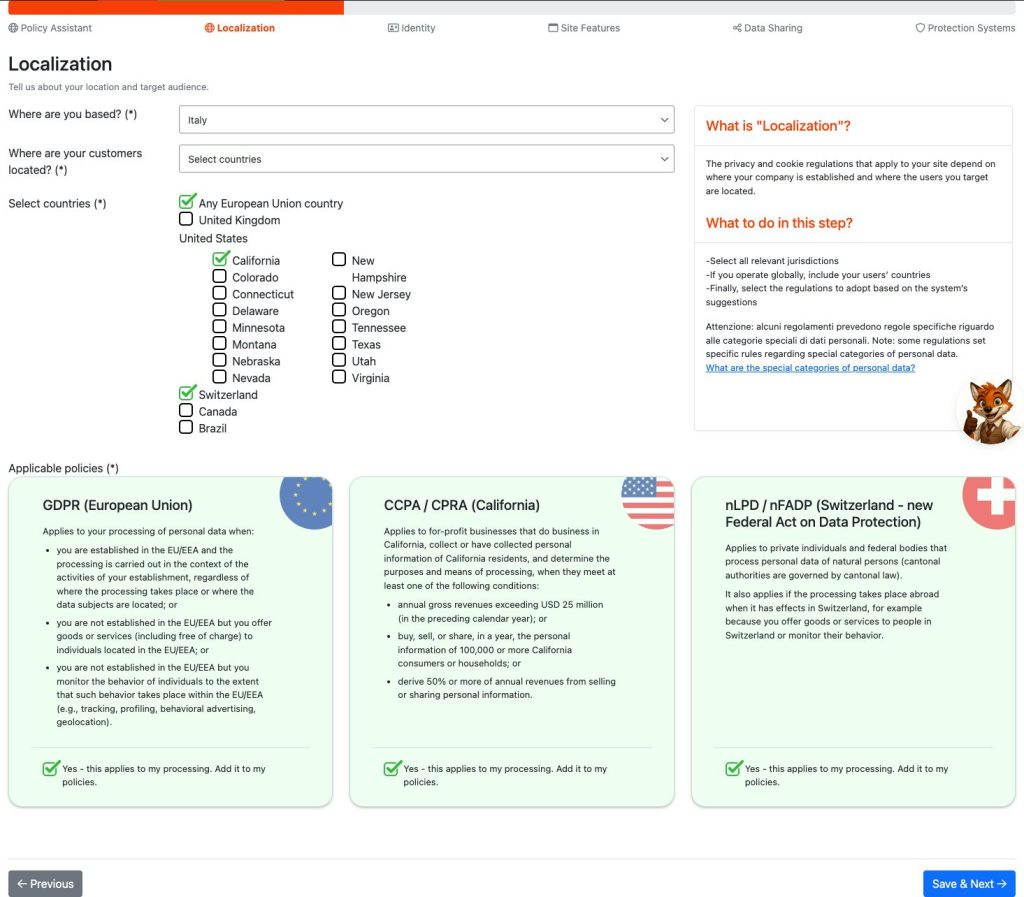1024x897 pixels.
Task: Open 'What are the special categories' link
Action: [810, 368]
